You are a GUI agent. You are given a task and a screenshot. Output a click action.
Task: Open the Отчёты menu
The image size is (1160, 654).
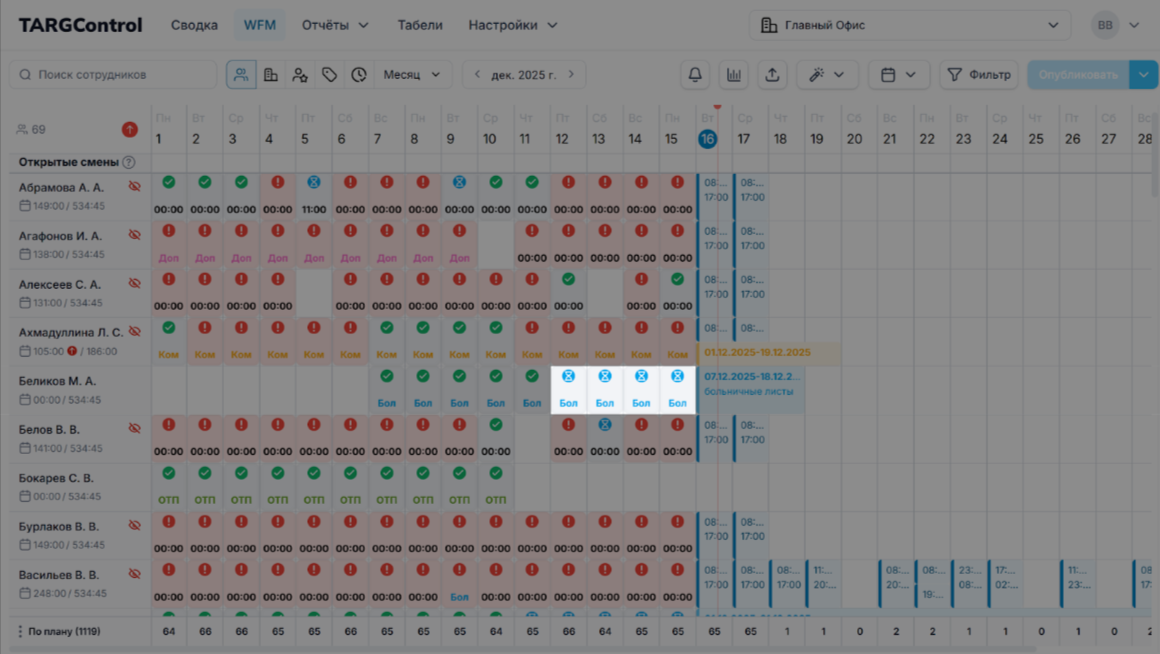click(335, 25)
